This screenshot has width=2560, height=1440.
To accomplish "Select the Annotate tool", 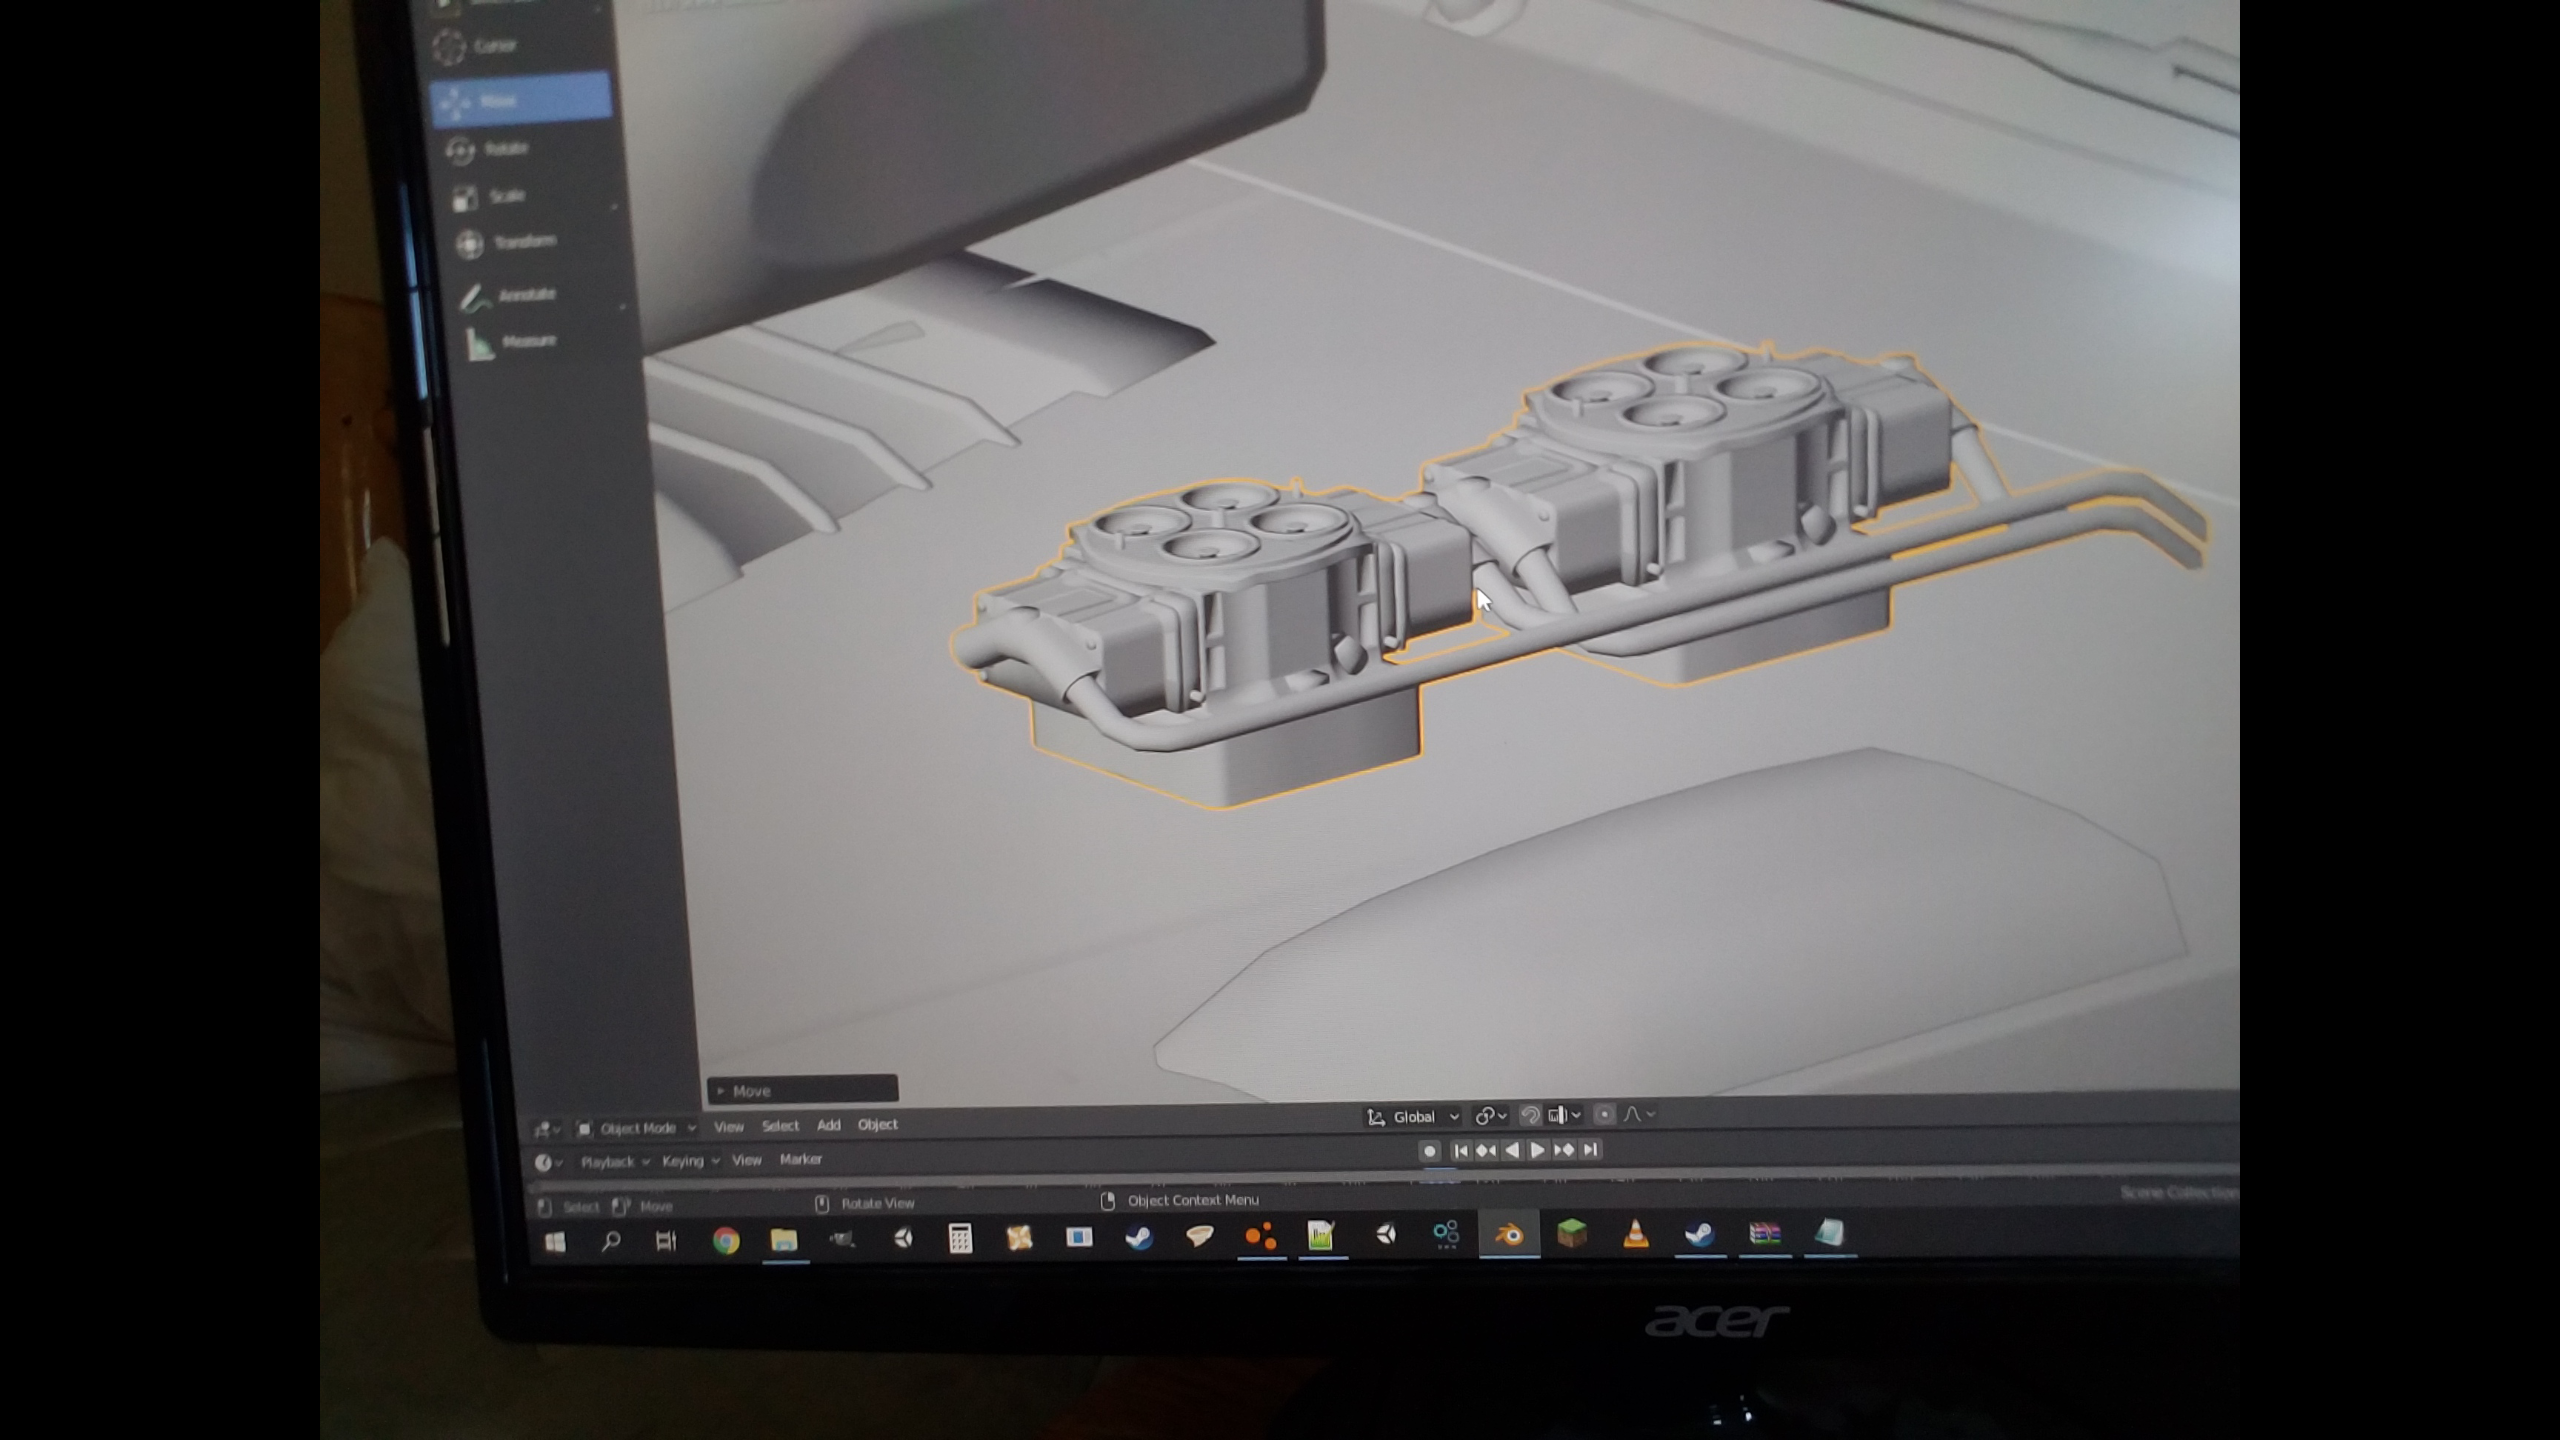I will pyautogui.click(x=508, y=296).
